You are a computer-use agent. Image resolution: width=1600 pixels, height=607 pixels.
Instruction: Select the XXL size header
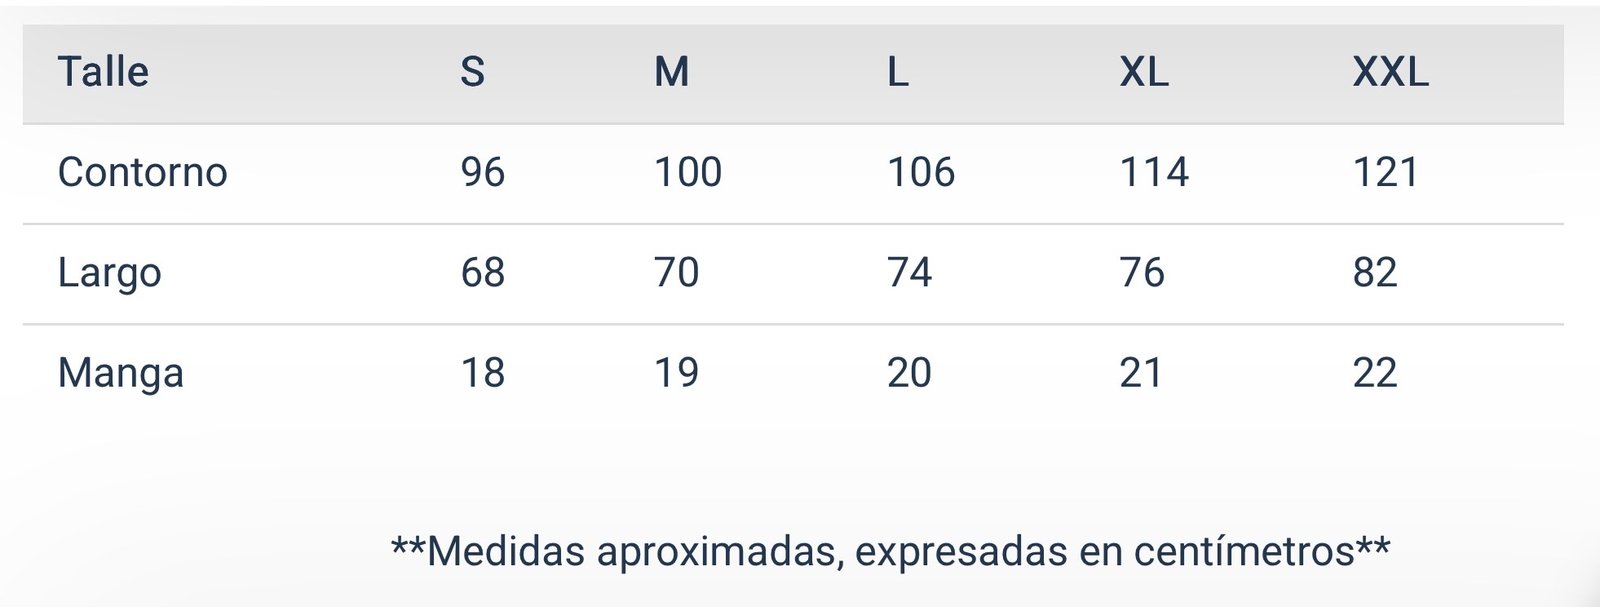tap(1390, 72)
